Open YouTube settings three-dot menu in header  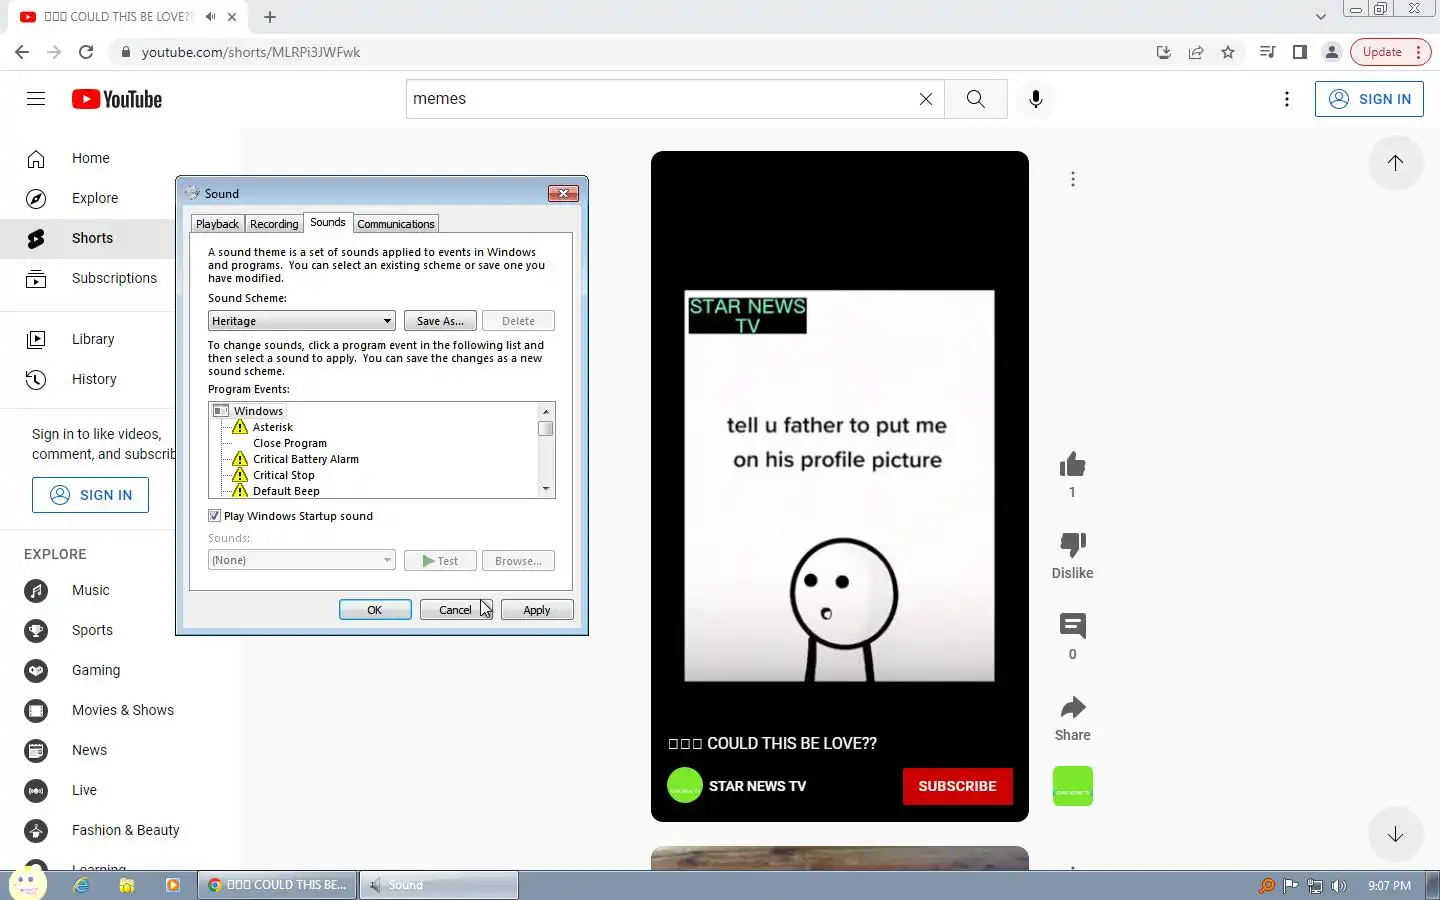tap(1287, 99)
